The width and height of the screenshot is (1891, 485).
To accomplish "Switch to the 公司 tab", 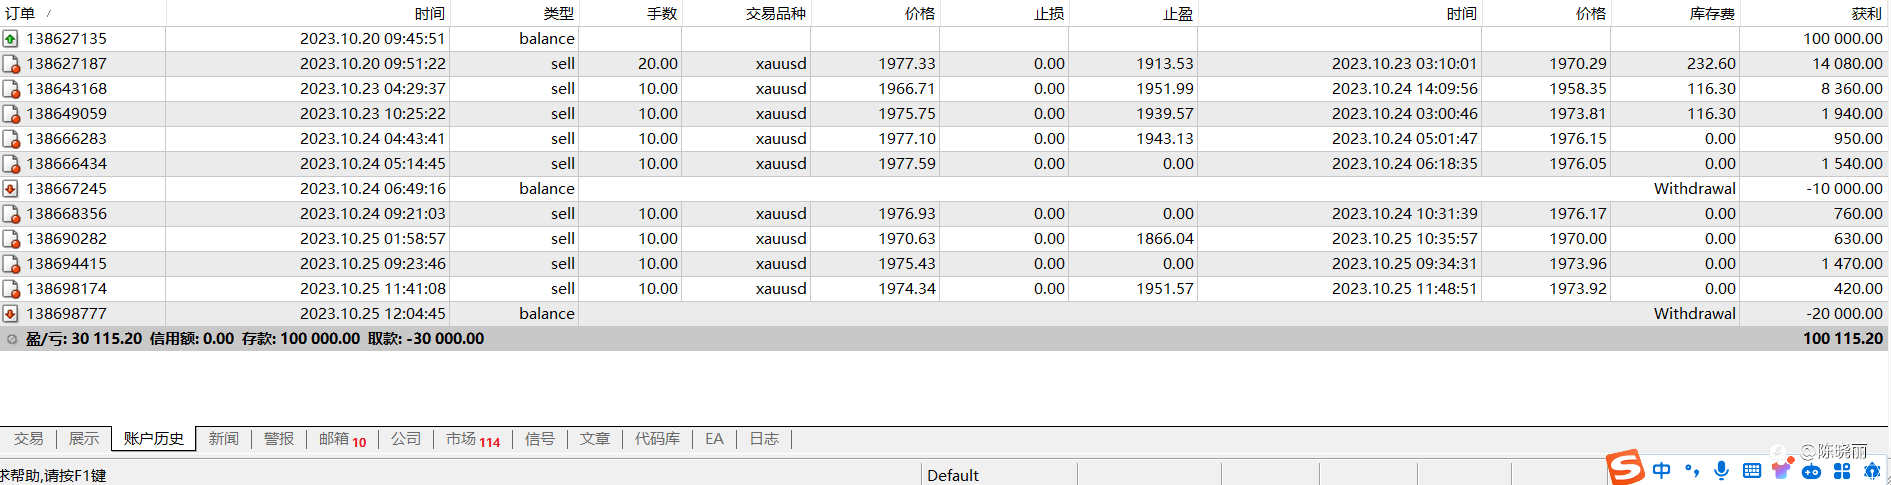I will tap(406, 439).
